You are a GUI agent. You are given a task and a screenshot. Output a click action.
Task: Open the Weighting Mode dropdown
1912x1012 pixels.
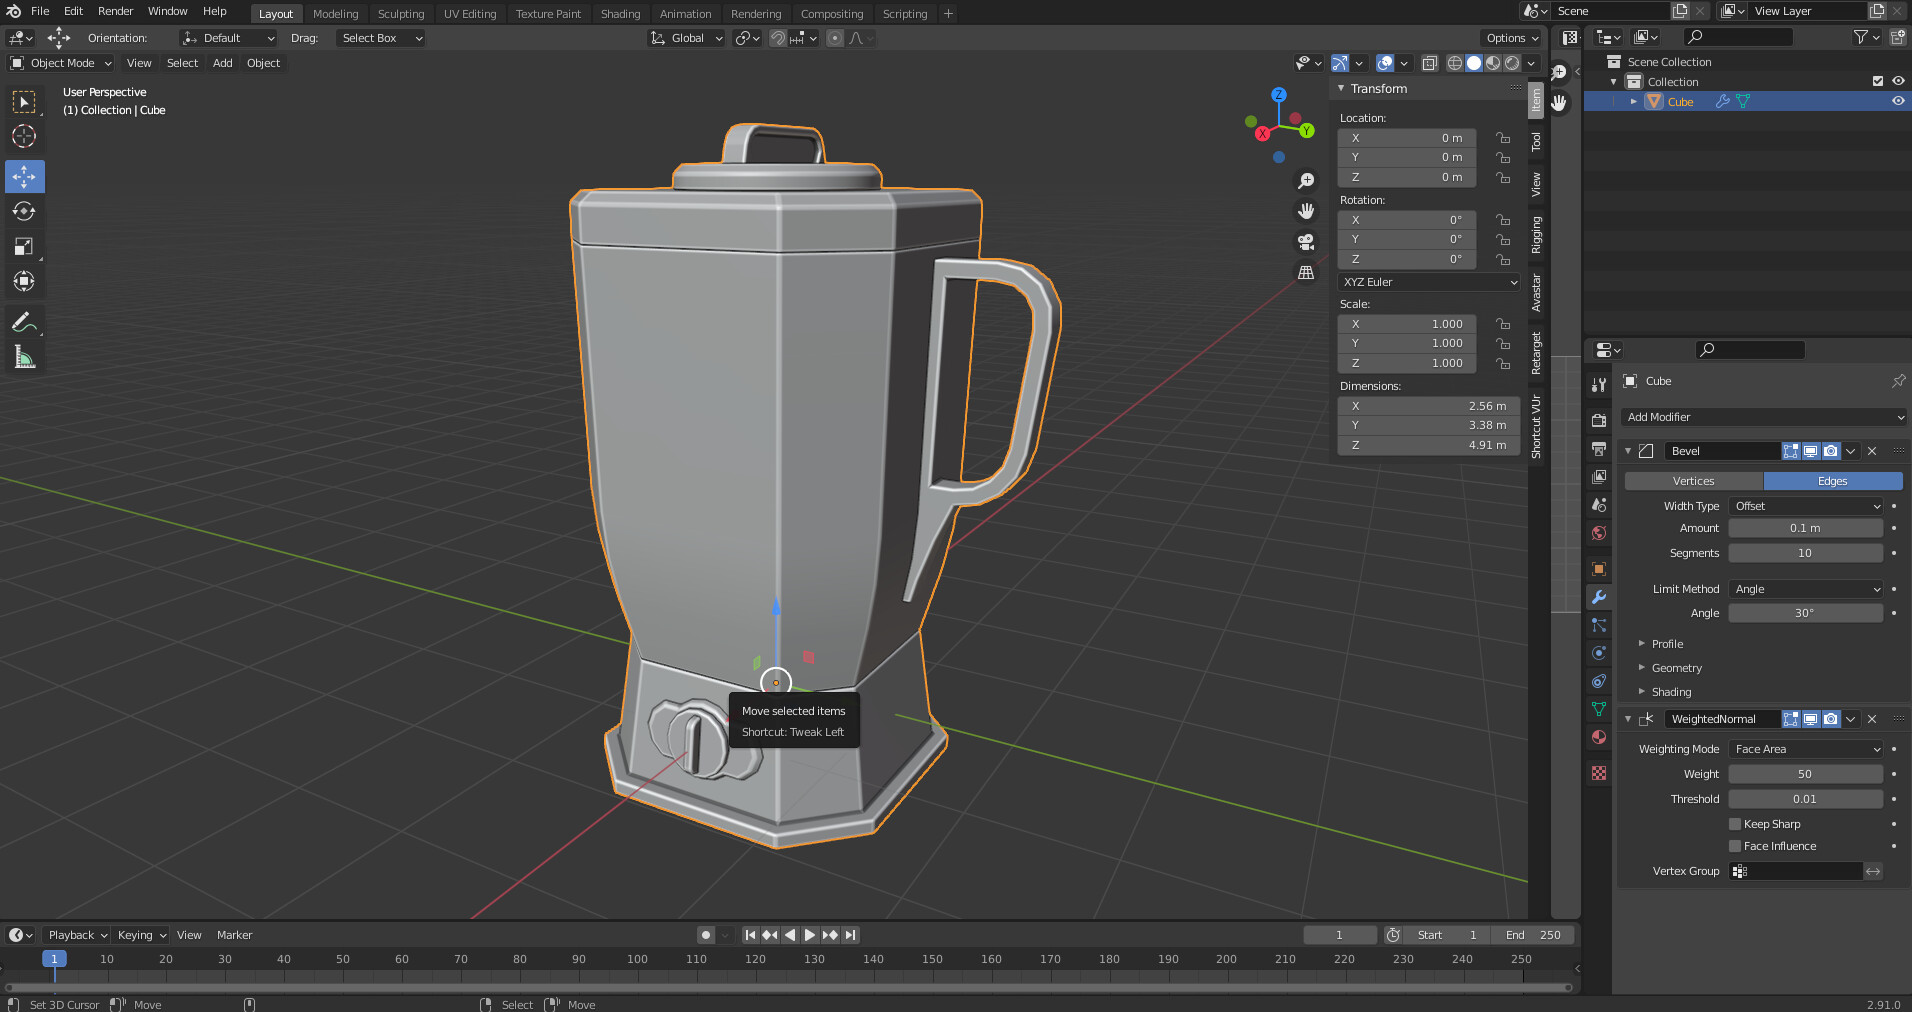[x=1804, y=748]
